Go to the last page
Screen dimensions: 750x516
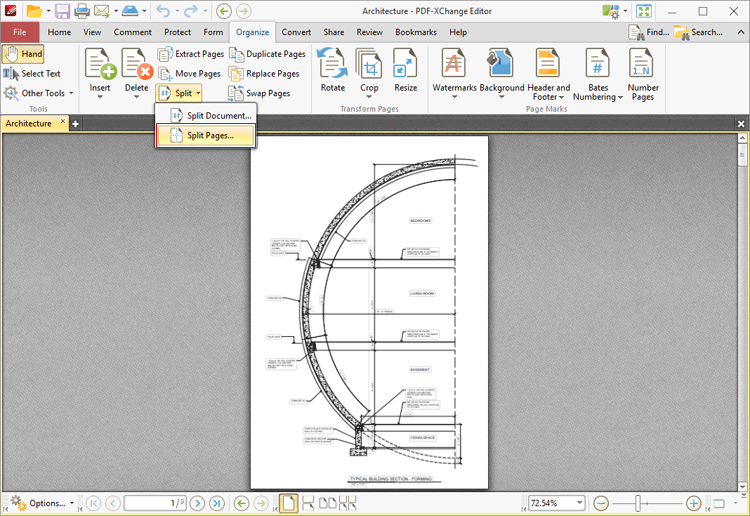[x=217, y=503]
